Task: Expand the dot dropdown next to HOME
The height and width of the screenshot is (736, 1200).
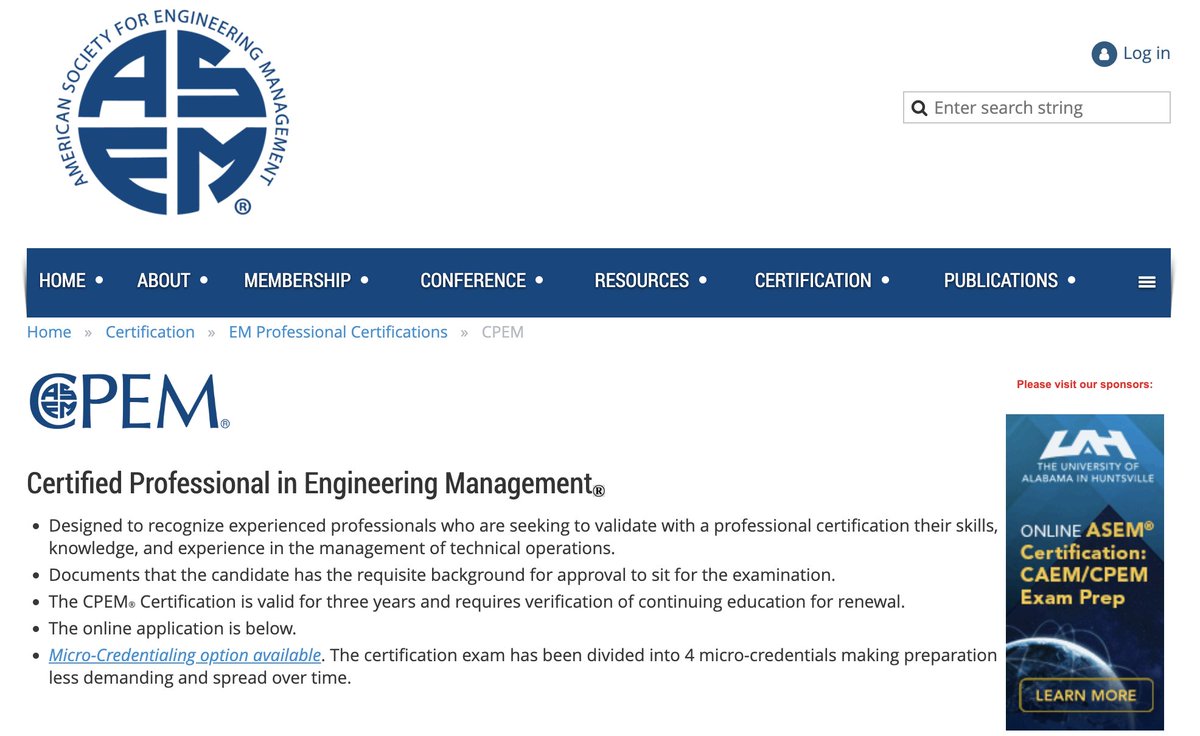Action: point(99,280)
